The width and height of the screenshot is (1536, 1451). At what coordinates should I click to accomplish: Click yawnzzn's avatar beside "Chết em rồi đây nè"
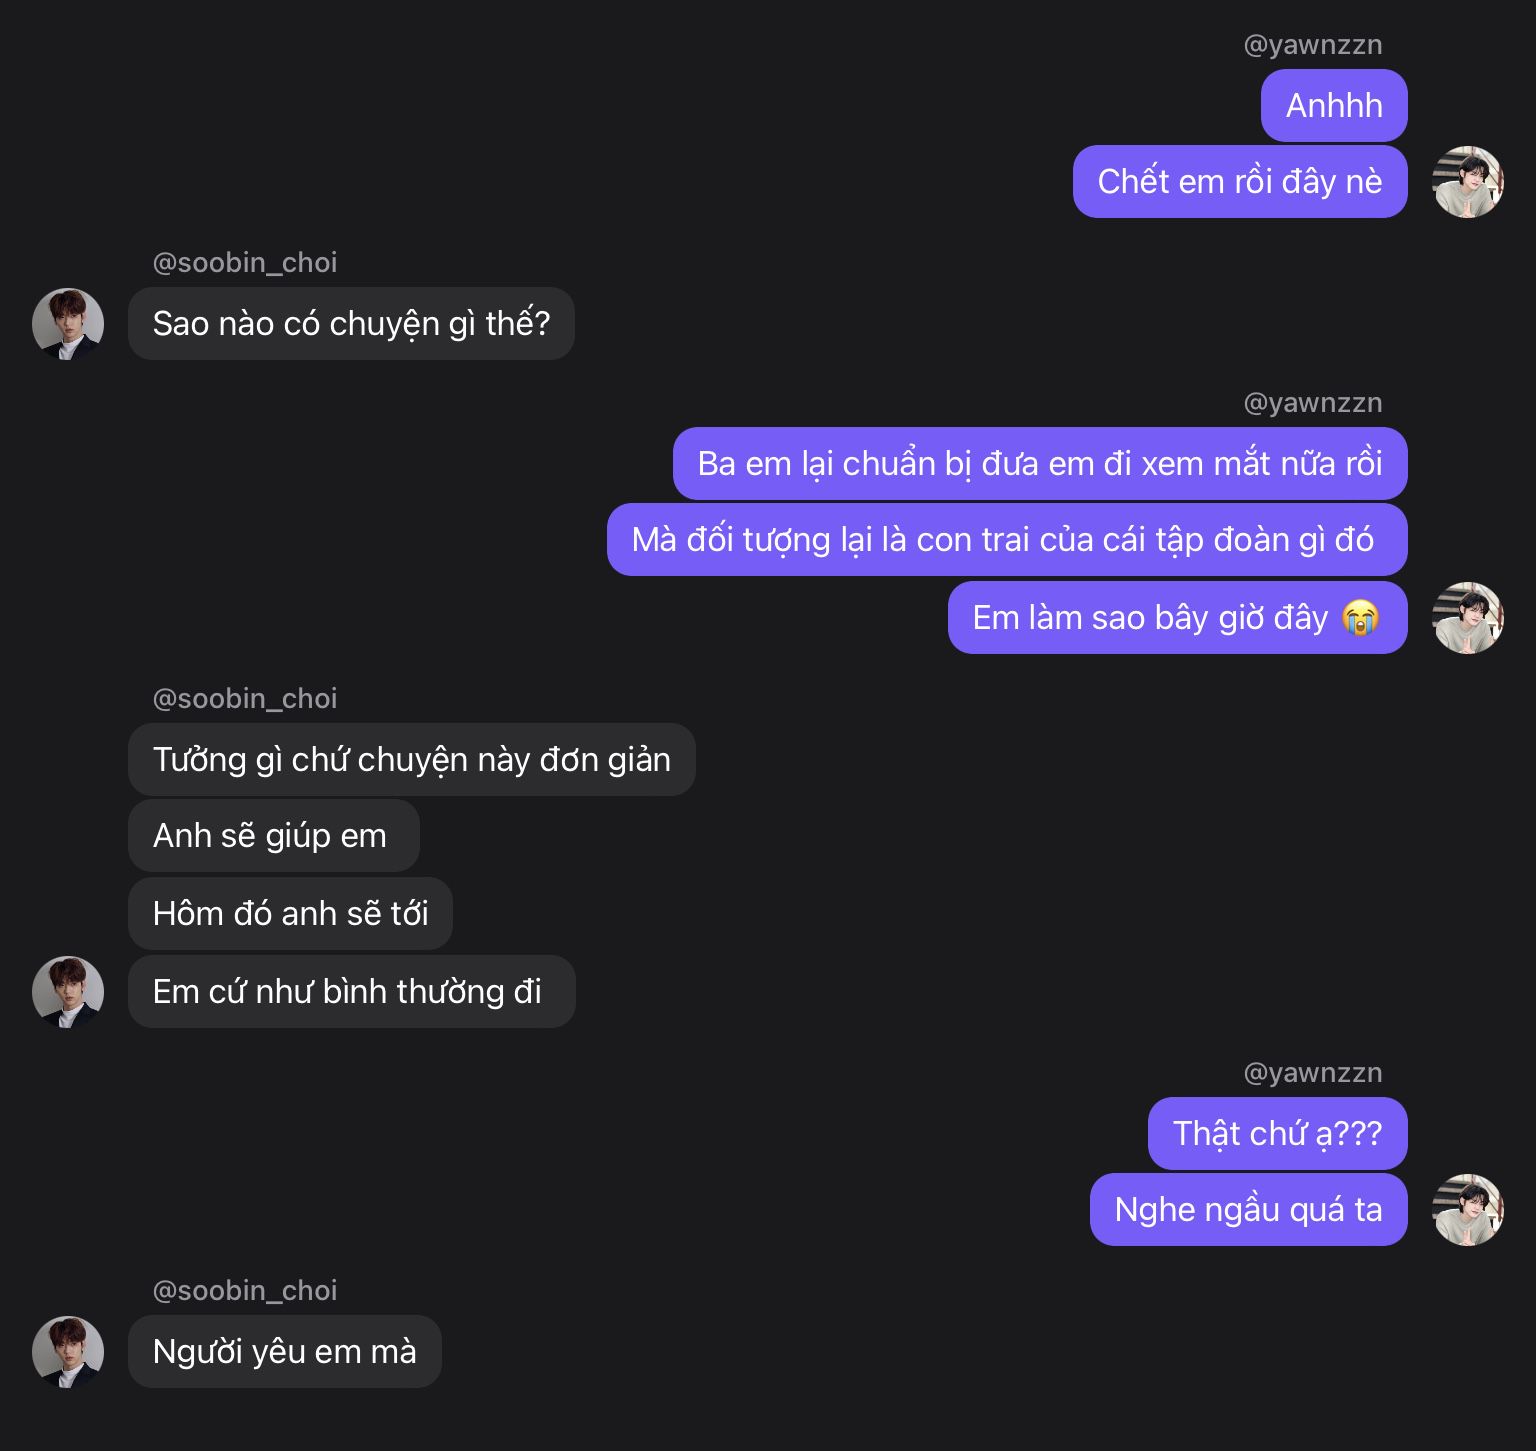(1468, 182)
